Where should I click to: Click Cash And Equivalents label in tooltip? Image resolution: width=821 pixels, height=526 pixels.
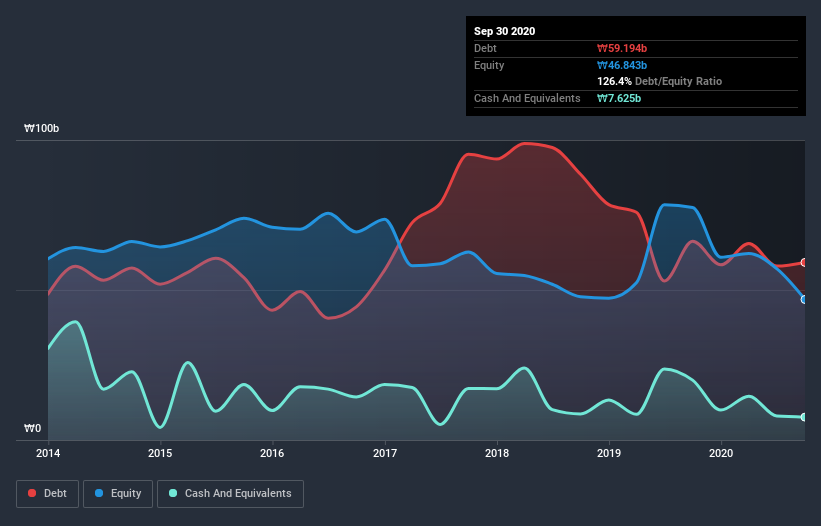(527, 98)
